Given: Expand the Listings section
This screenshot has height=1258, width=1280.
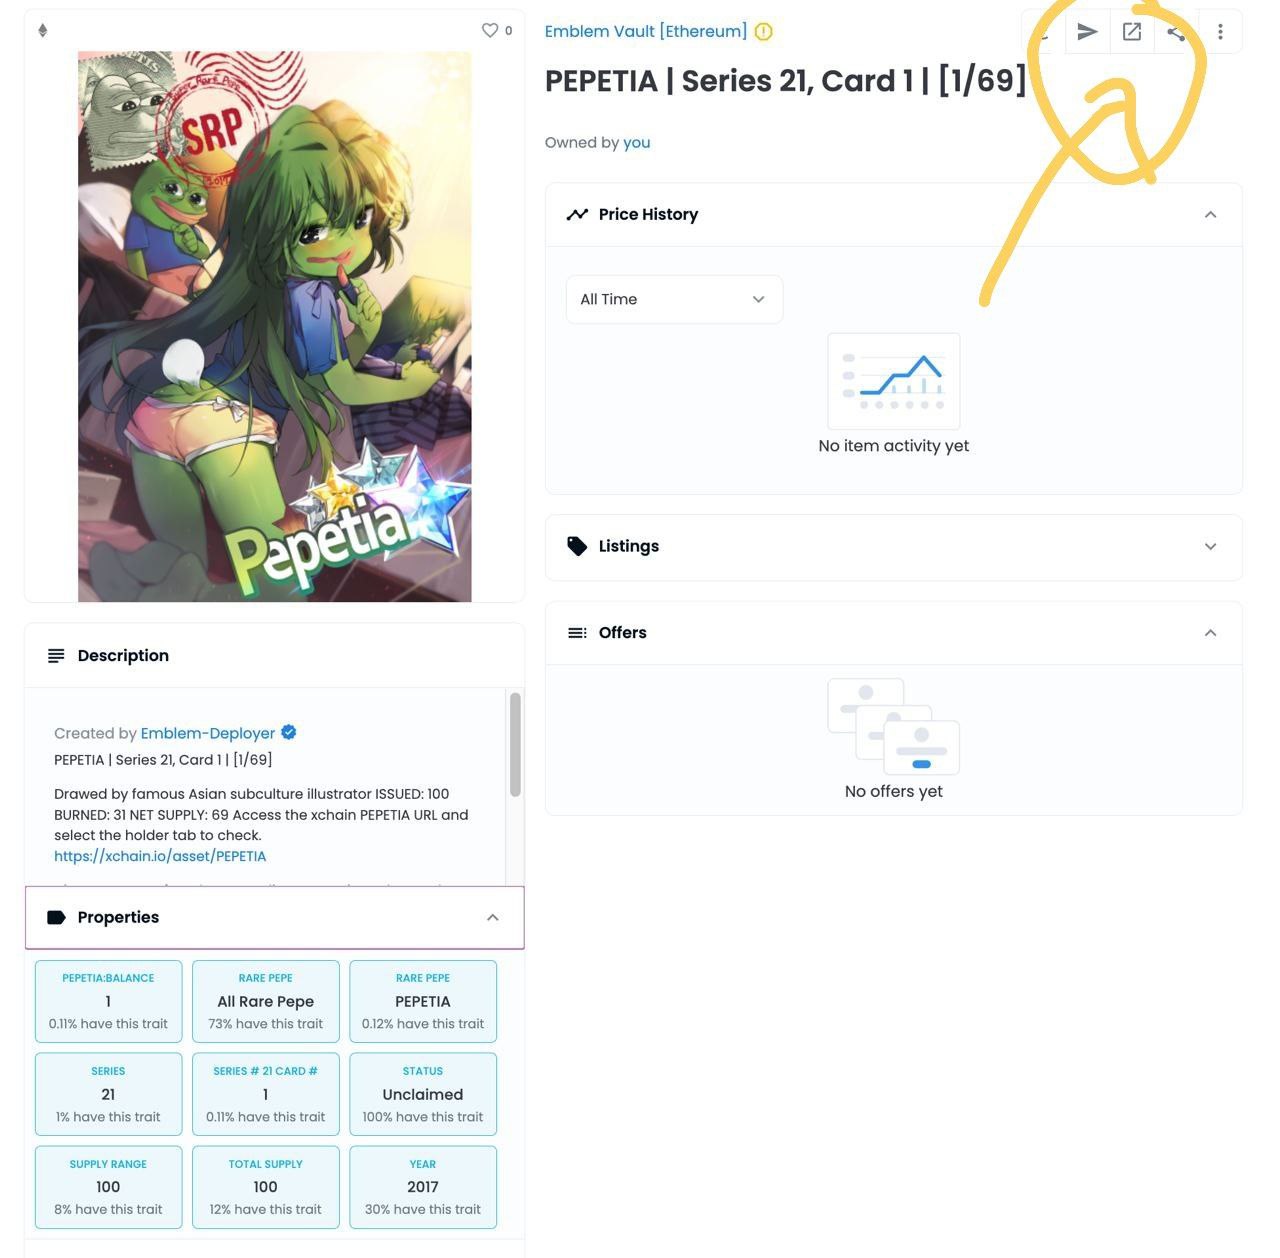Looking at the screenshot, I should [x=1210, y=546].
